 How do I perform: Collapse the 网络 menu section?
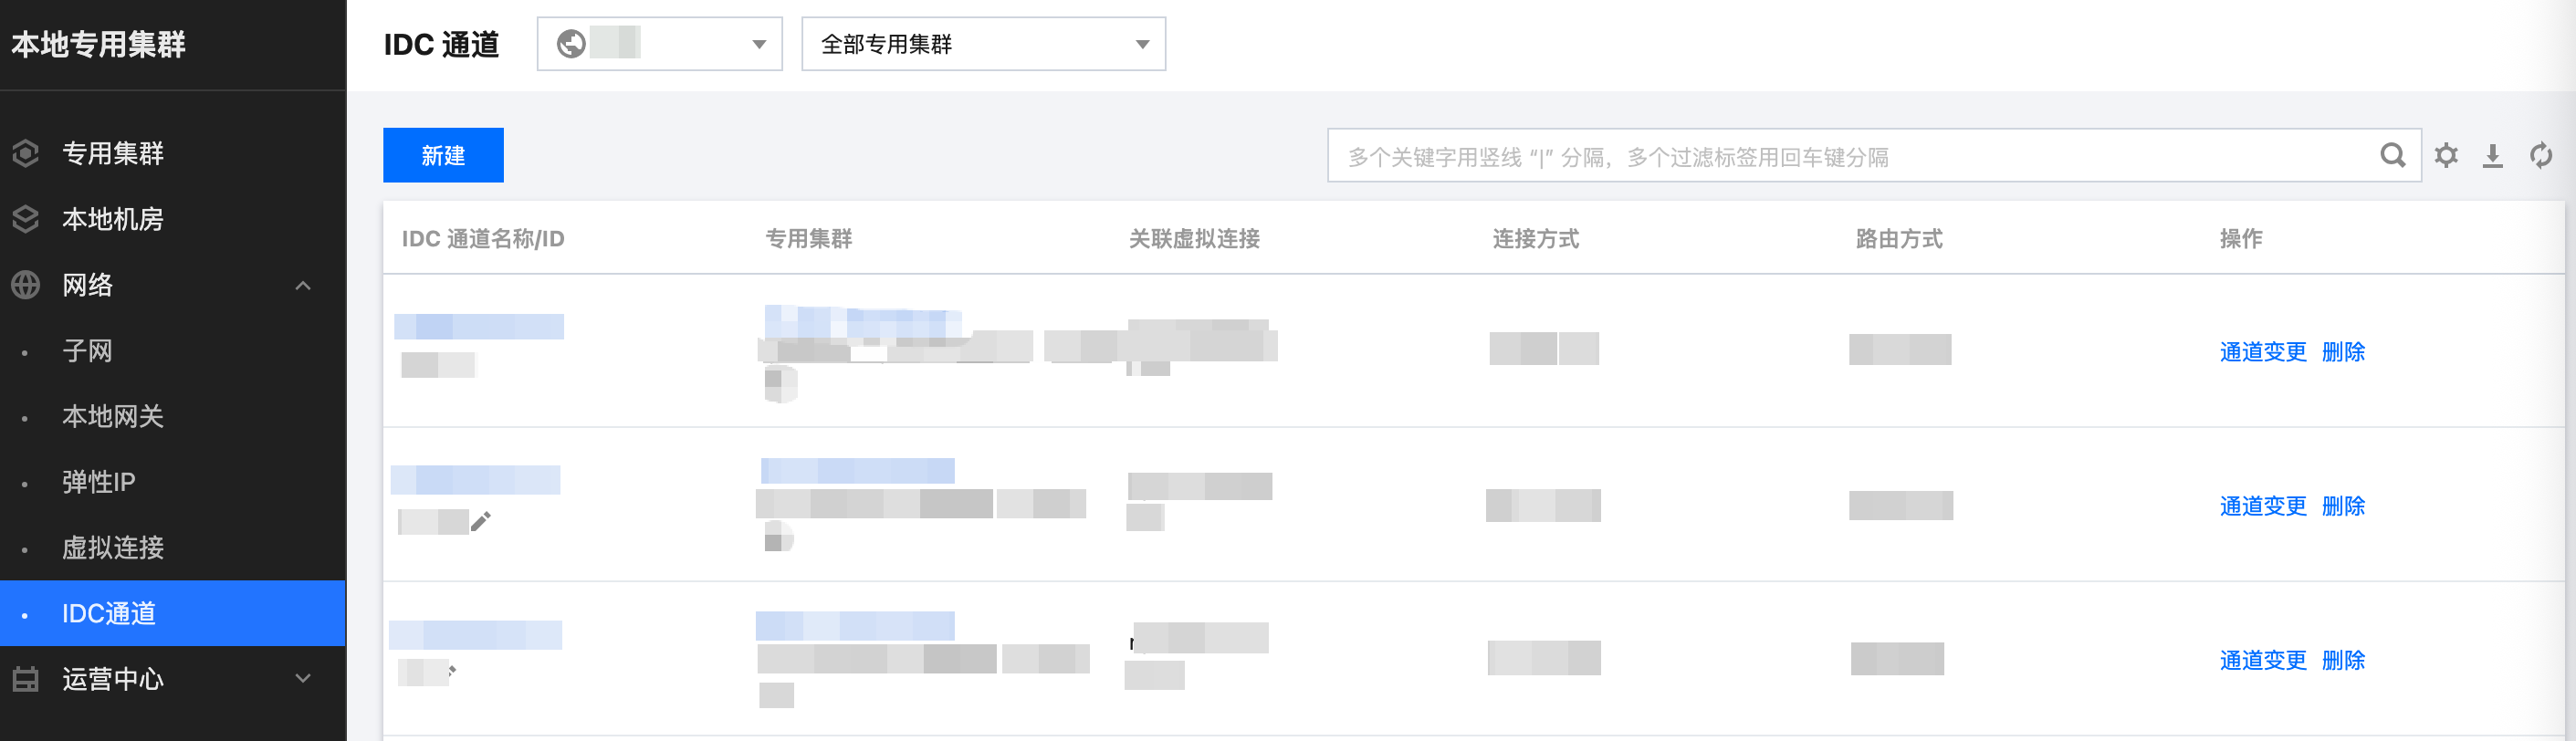(303, 285)
